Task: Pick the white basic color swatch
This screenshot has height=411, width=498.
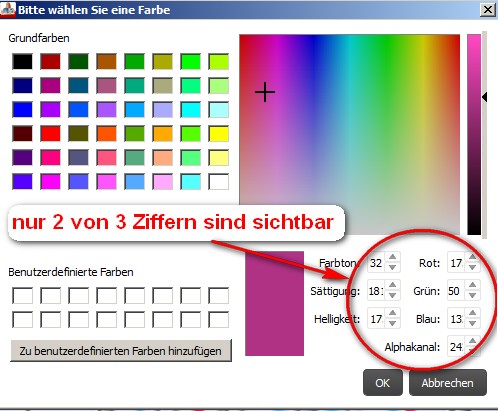Action: tap(219, 181)
